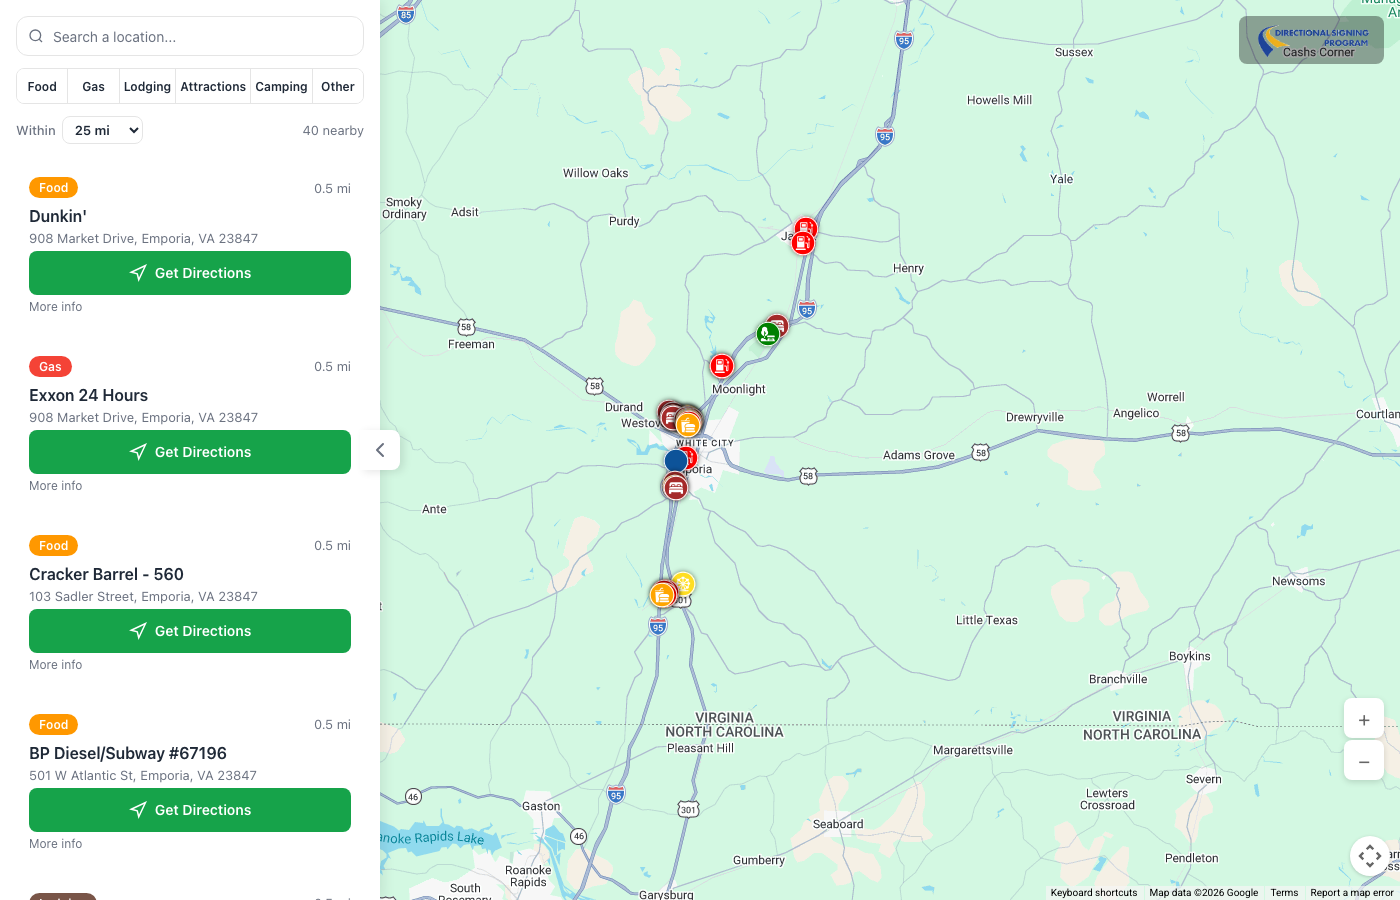Toggle the Gas category filter
This screenshot has width=1400, height=900.
92,86
